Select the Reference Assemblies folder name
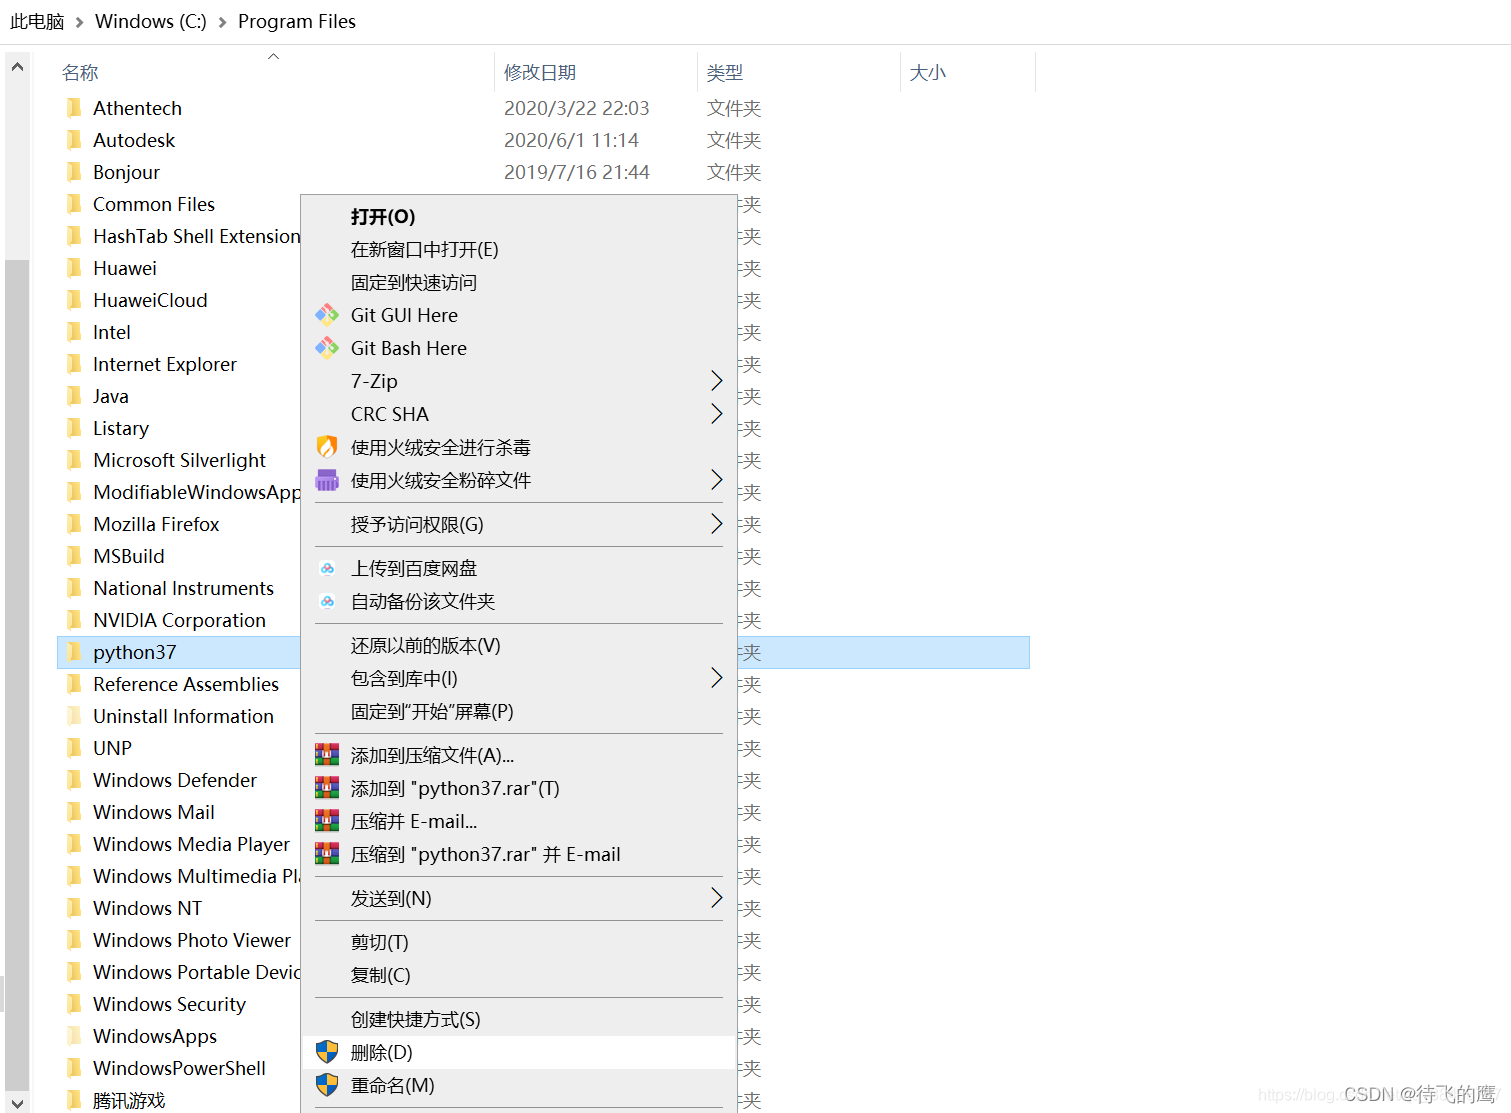Image resolution: width=1511 pixels, height=1113 pixels. pos(186,684)
